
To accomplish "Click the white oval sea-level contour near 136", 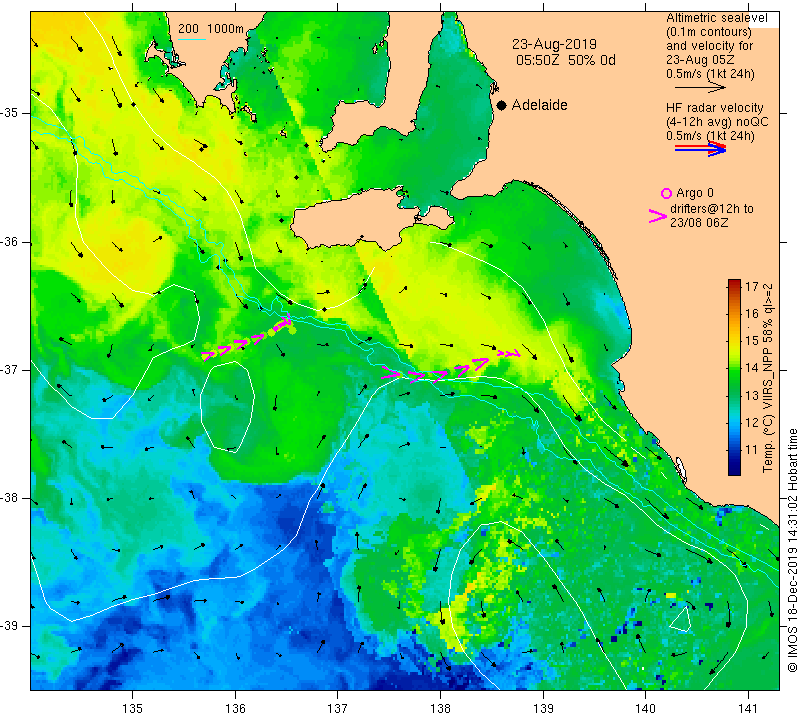I will [x=227, y=407].
